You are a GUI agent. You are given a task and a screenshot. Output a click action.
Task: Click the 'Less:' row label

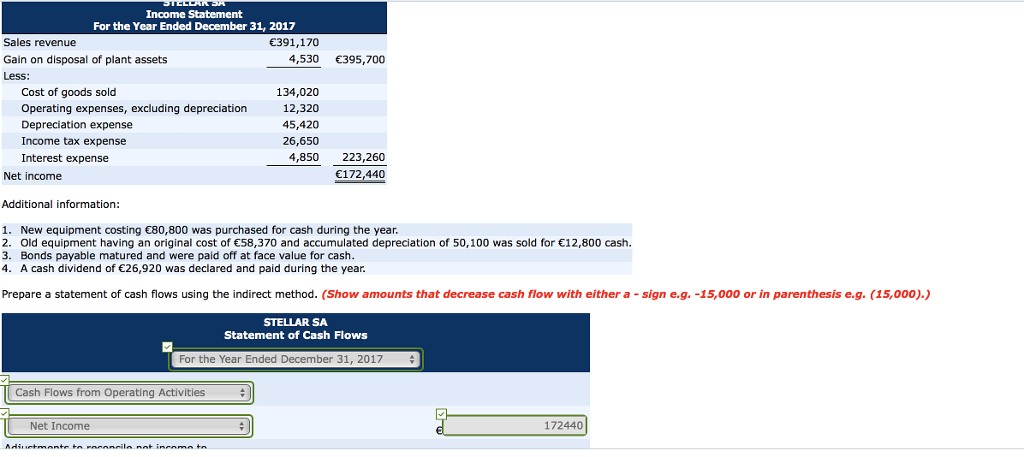point(15,76)
